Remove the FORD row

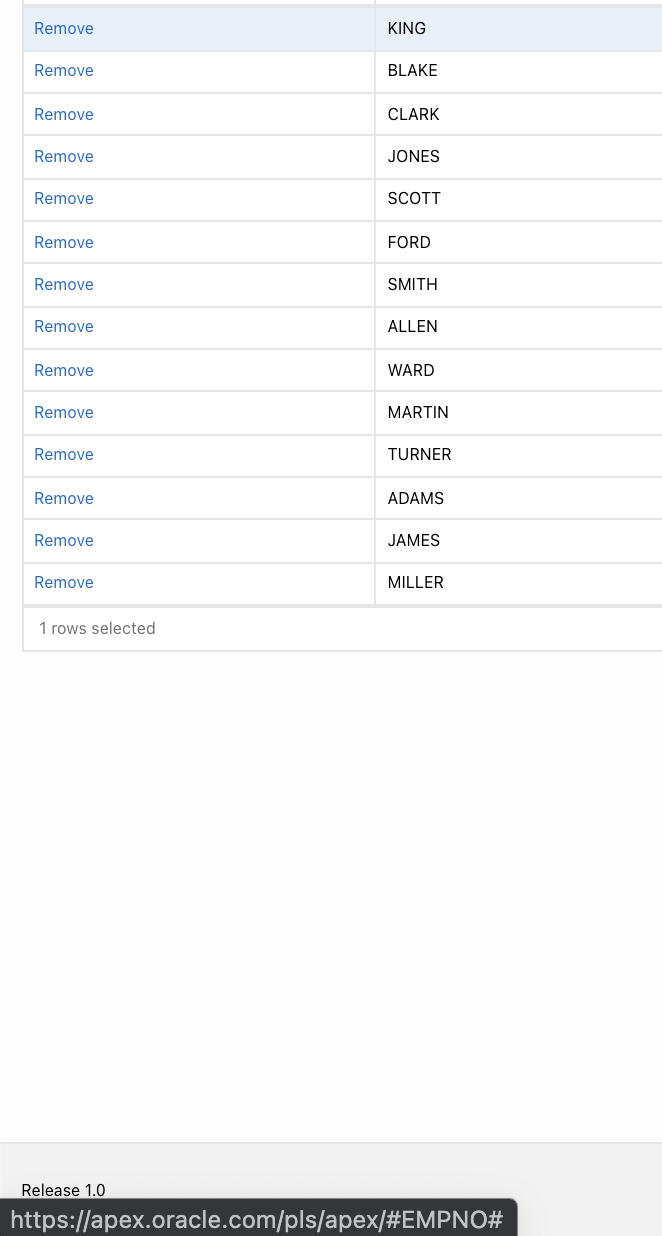pyautogui.click(x=64, y=242)
